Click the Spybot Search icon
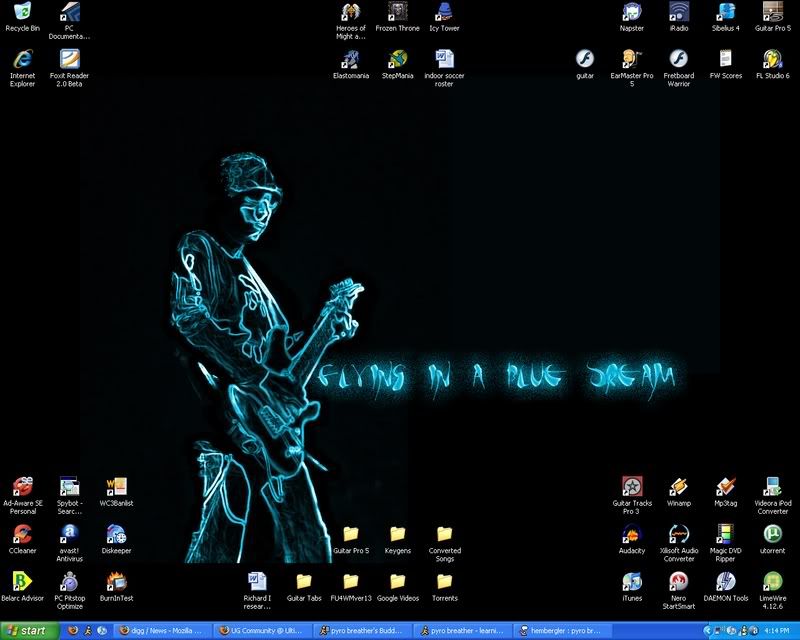Viewport: 800px width, 640px height. (x=69, y=487)
